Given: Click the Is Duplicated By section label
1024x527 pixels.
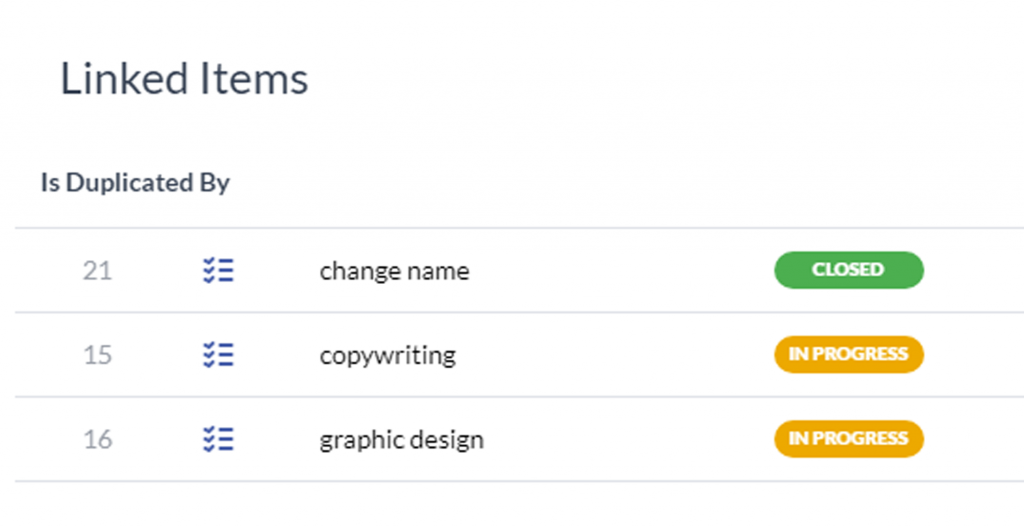Looking at the screenshot, I should pyautogui.click(x=135, y=183).
